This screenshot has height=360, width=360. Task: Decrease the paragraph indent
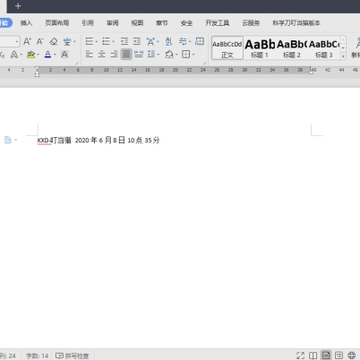[x=124, y=42]
